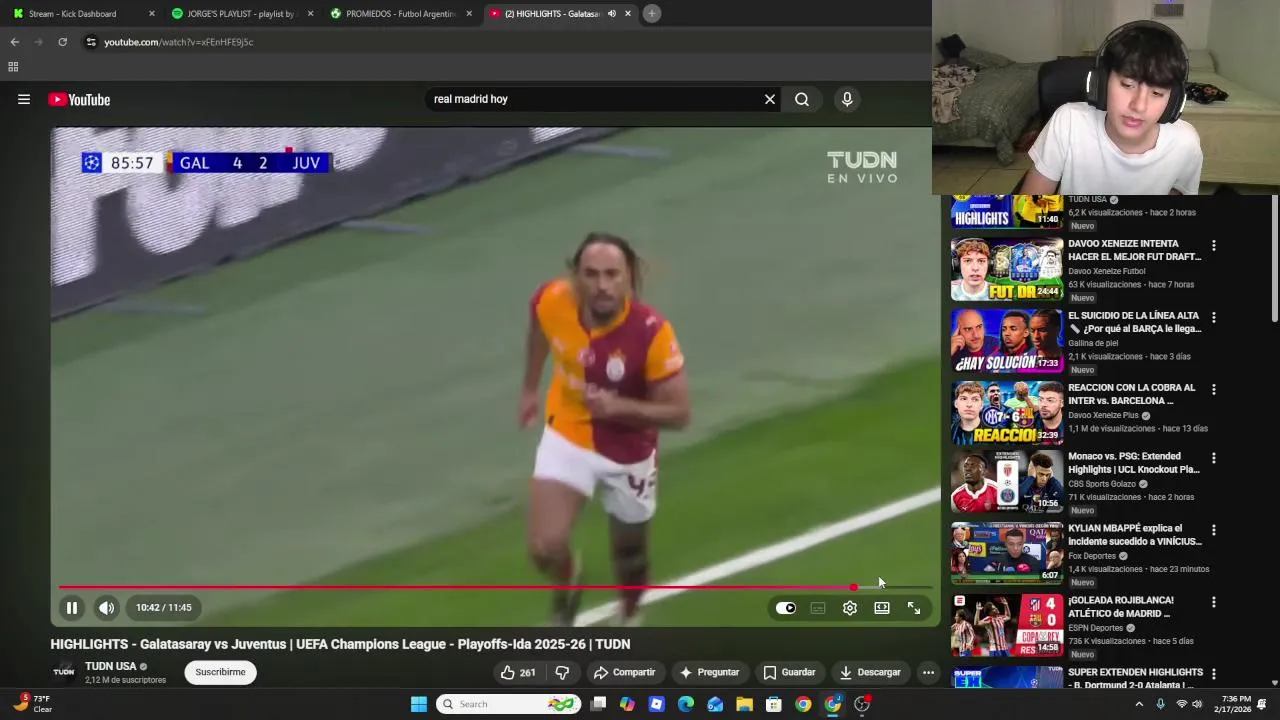Open Microsoft Edge from taskbar

[686, 704]
